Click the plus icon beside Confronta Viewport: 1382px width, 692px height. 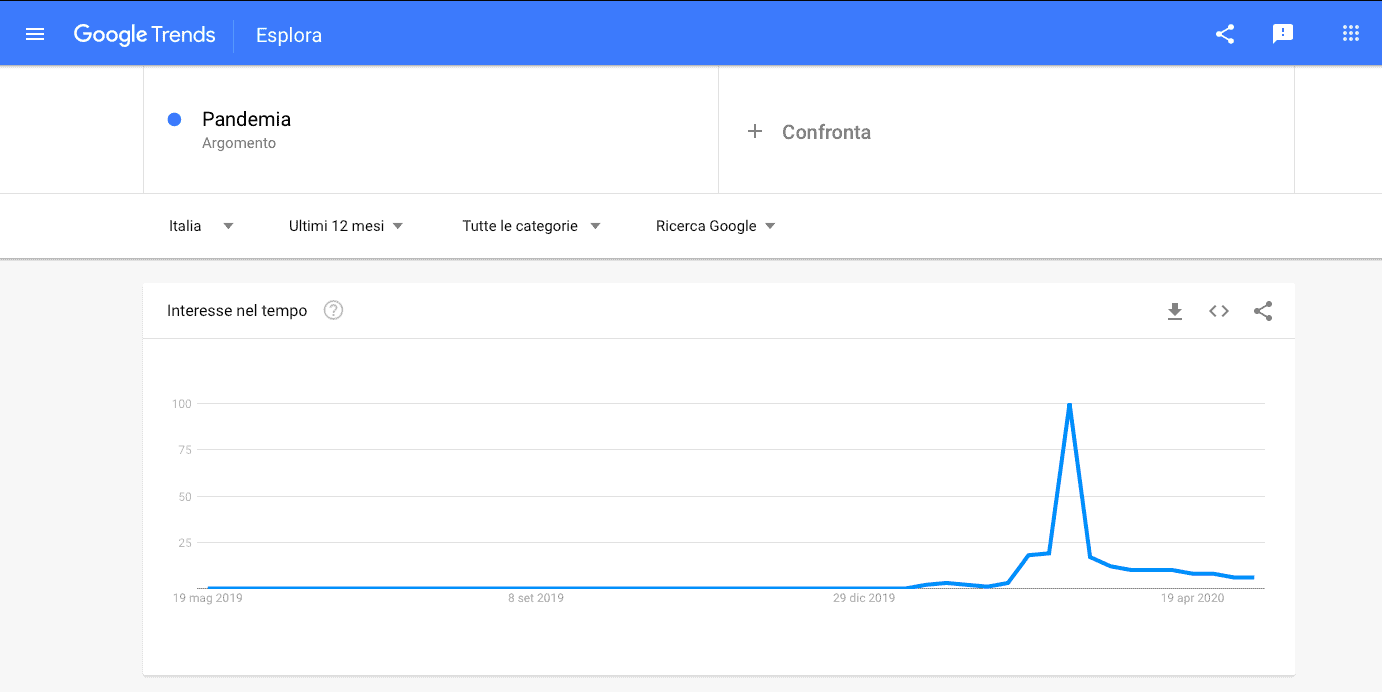coord(755,132)
